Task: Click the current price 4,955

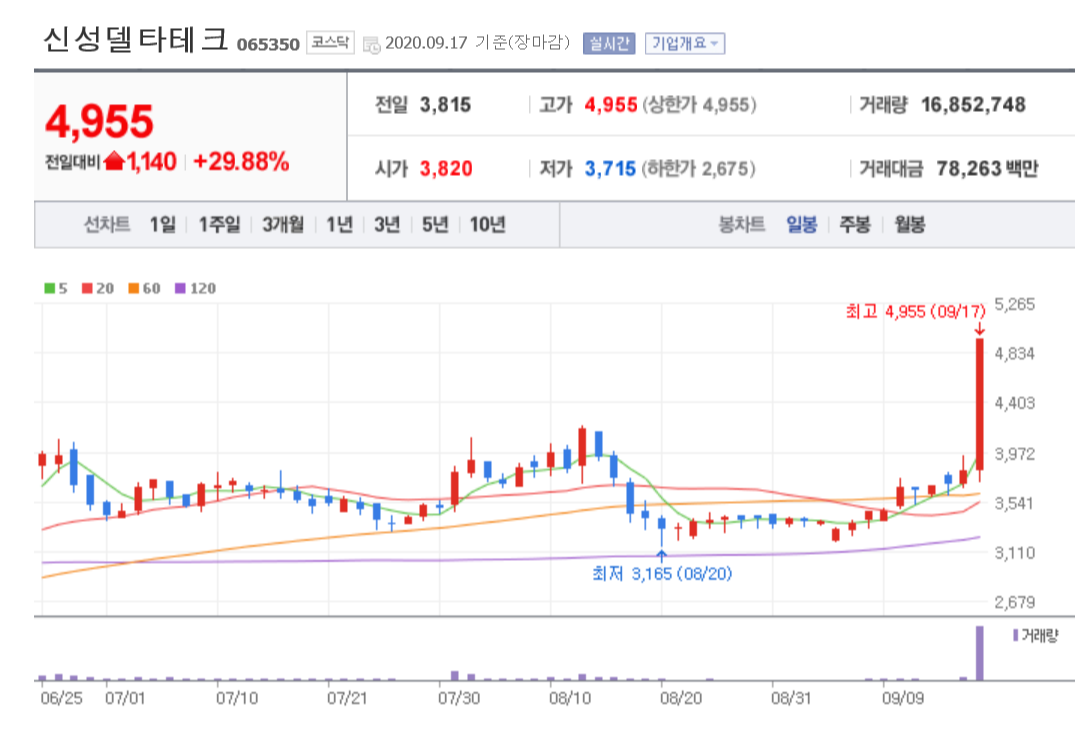Action: (x=99, y=121)
